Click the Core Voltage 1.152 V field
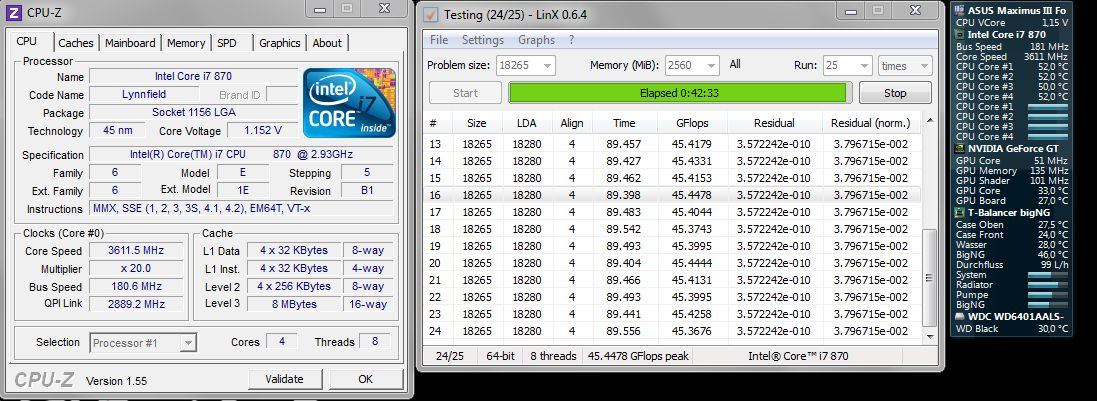Image resolution: width=1097 pixels, height=401 pixels. click(263, 130)
